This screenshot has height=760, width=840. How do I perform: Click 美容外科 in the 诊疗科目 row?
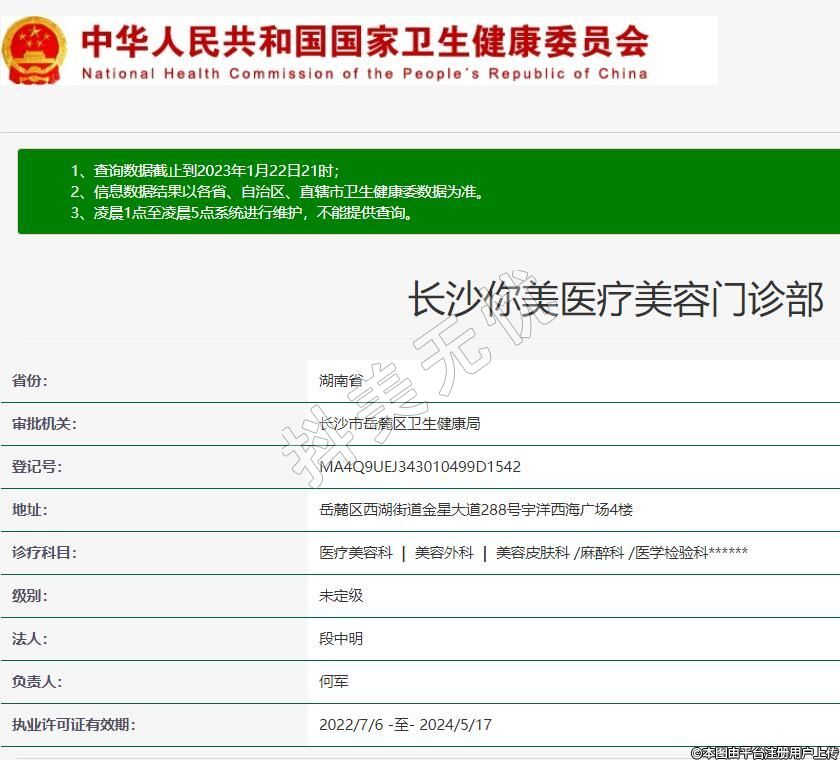(444, 553)
